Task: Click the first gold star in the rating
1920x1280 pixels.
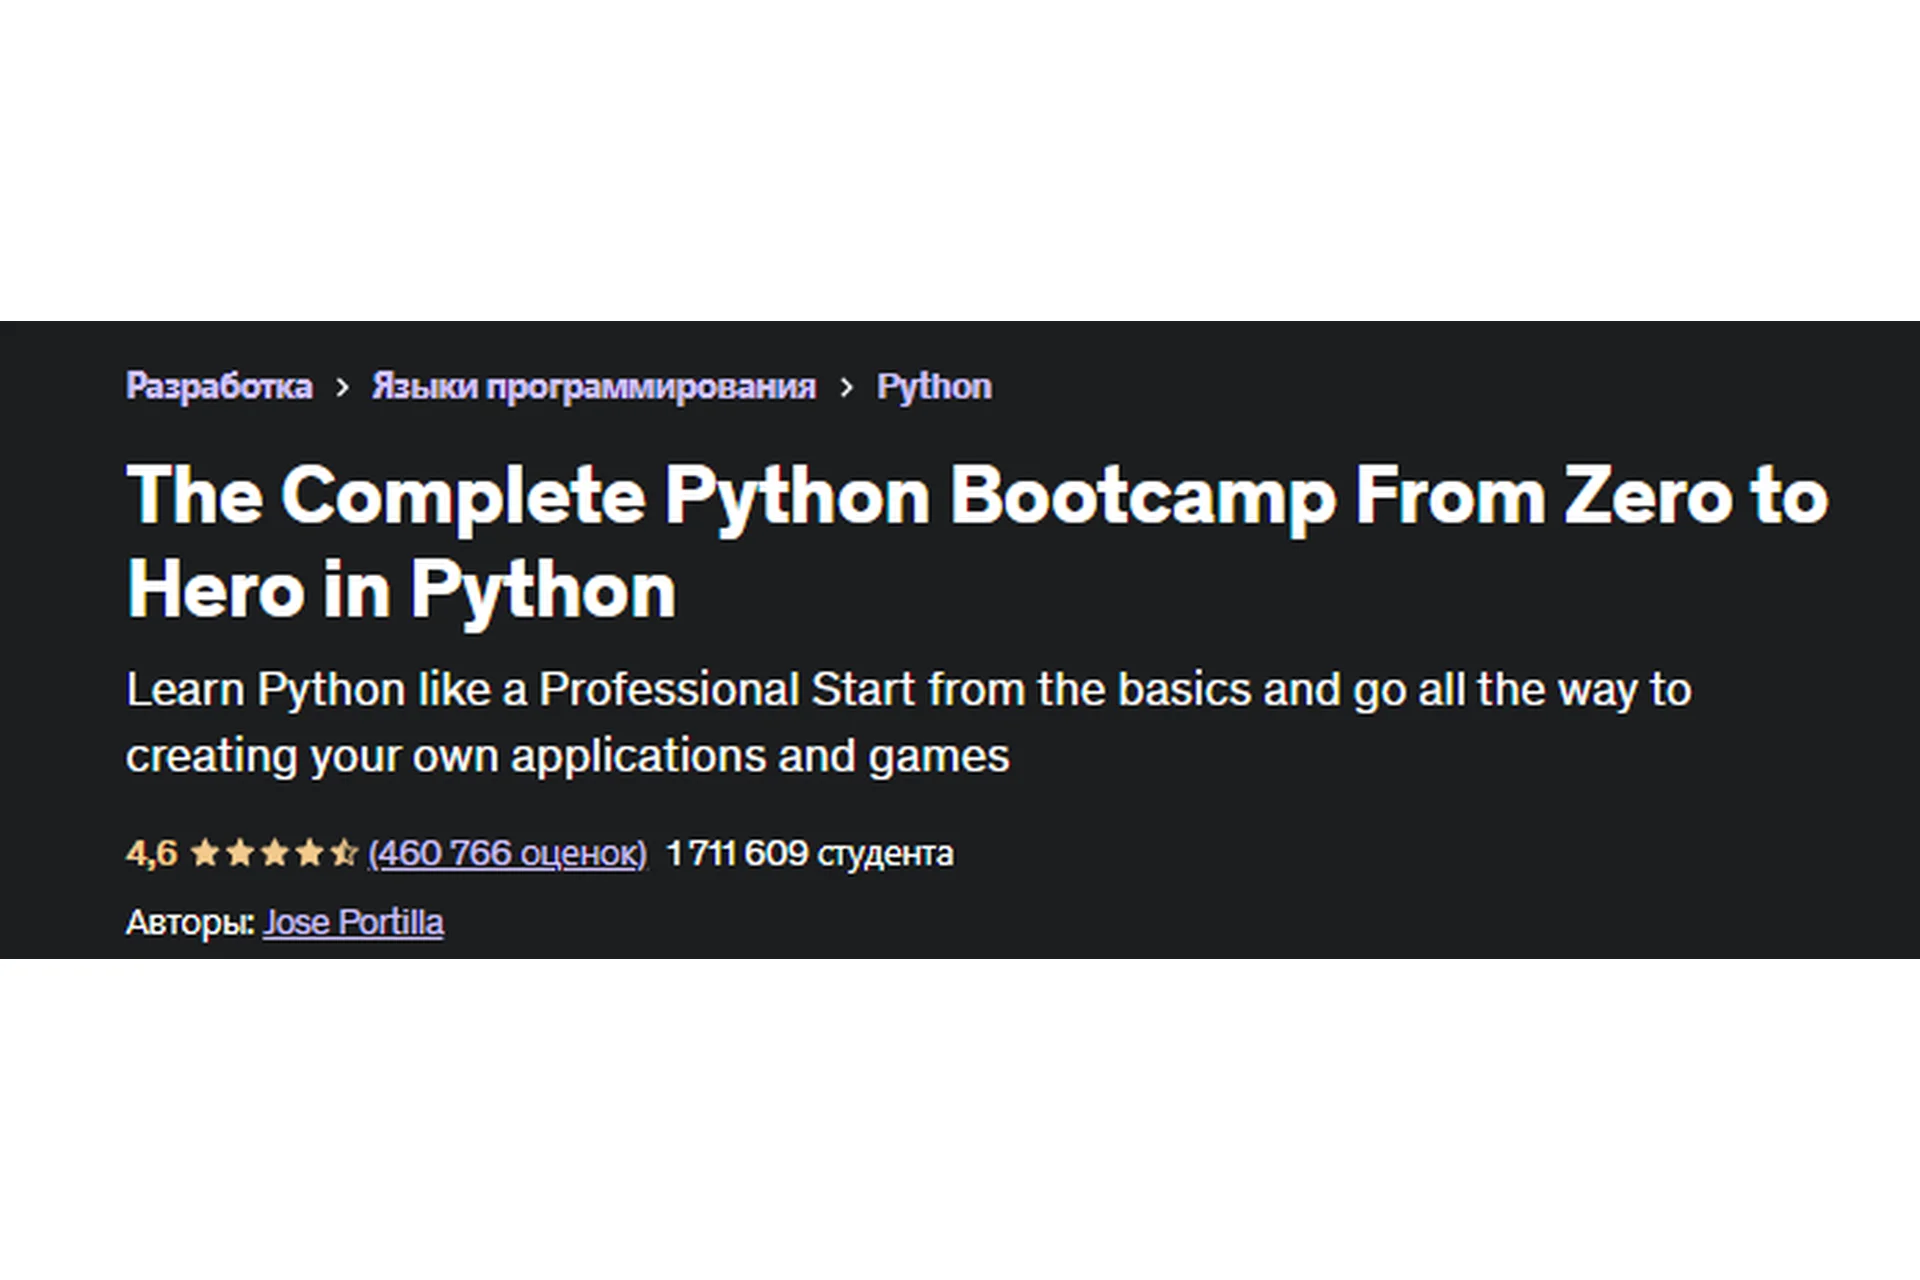Action: click(203, 854)
